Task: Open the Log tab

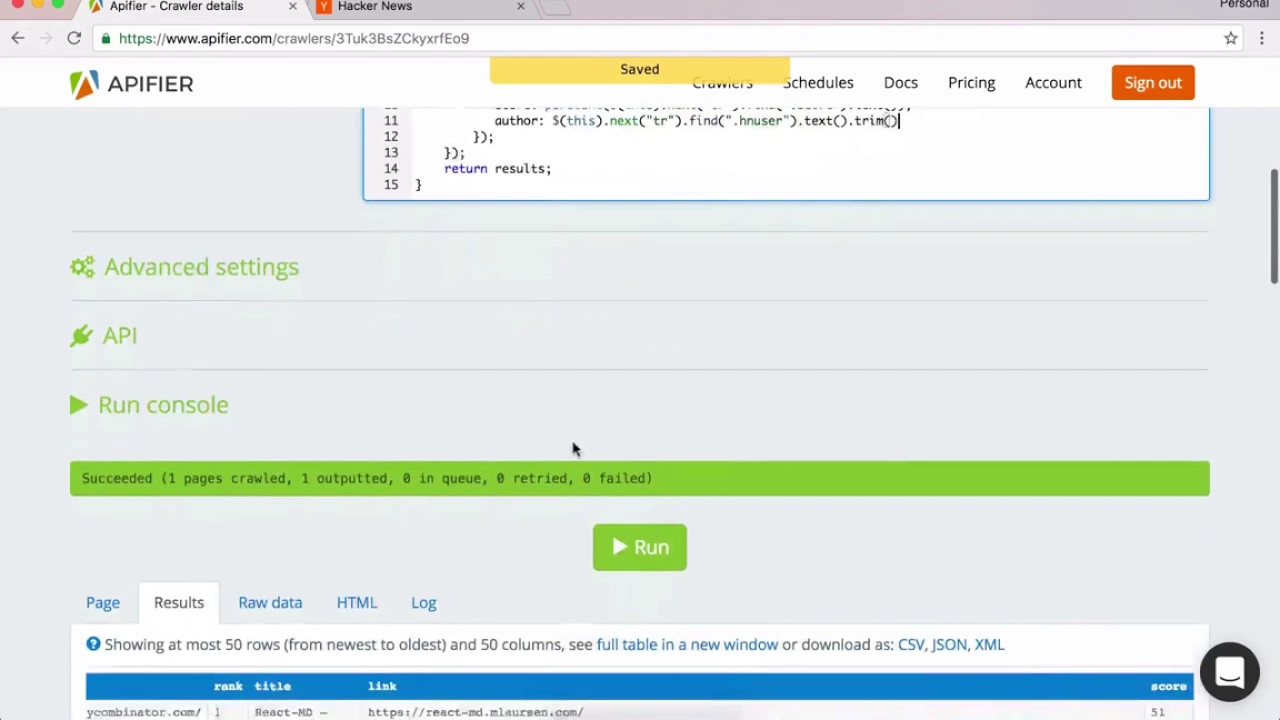Action: point(424,602)
